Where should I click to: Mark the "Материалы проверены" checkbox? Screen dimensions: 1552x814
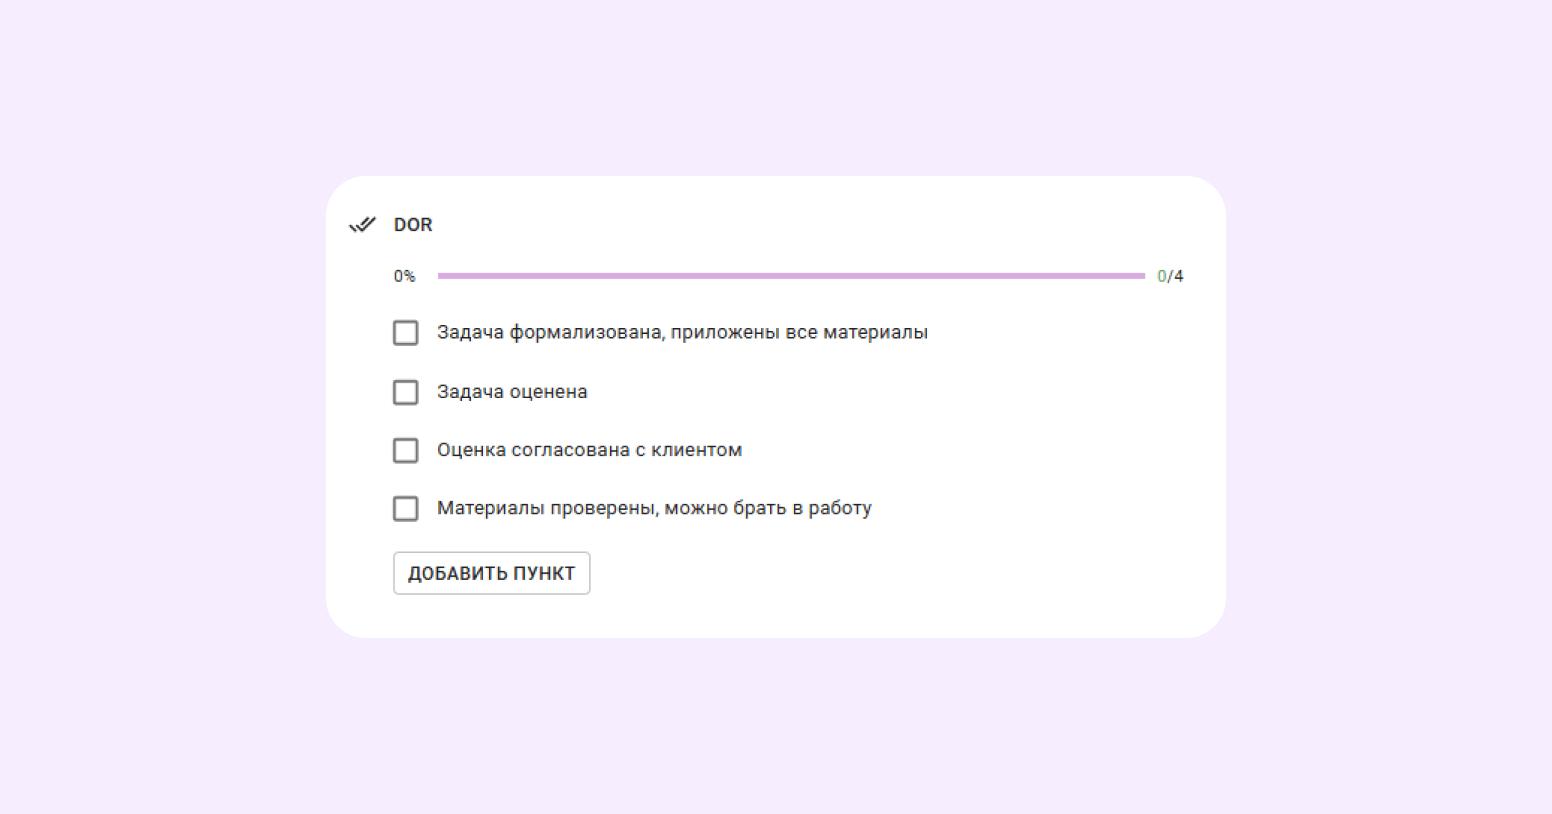pos(405,509)
